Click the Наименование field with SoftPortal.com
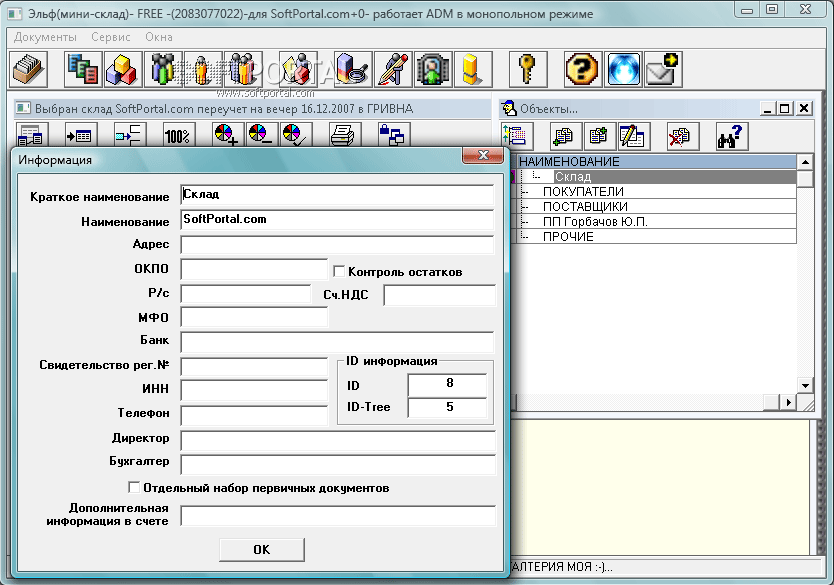The width and height of the screenshot is (834, 585). [337, 220]
